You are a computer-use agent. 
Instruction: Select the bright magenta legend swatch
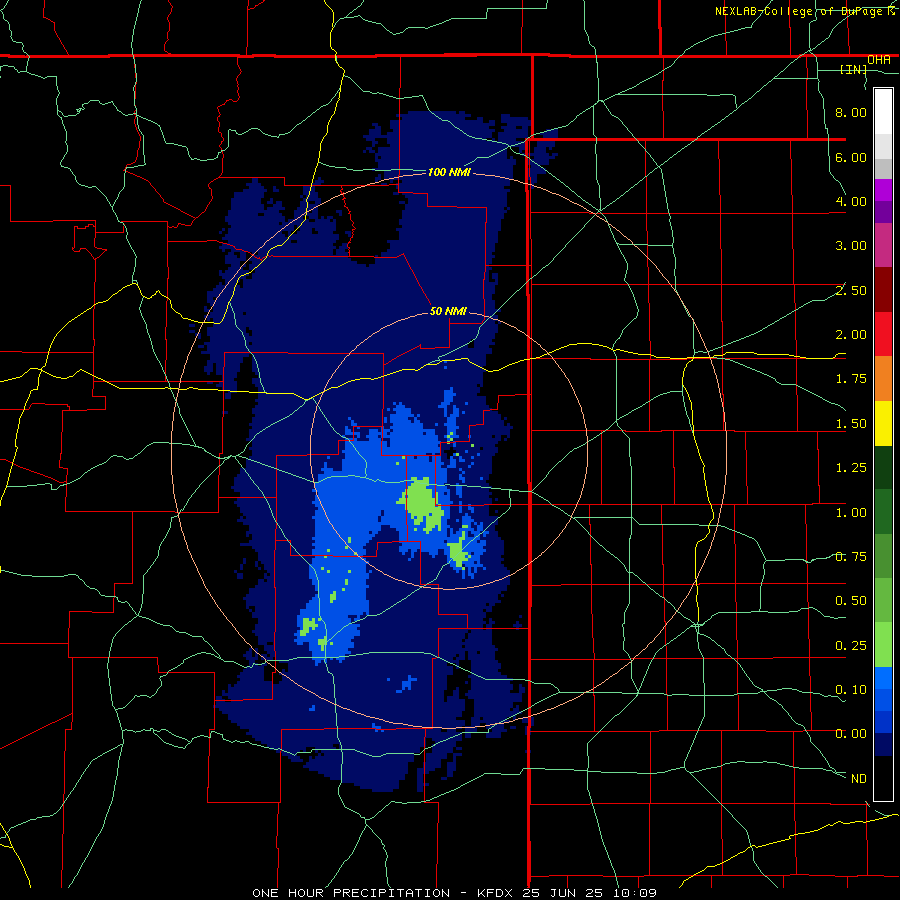[883, 190]
